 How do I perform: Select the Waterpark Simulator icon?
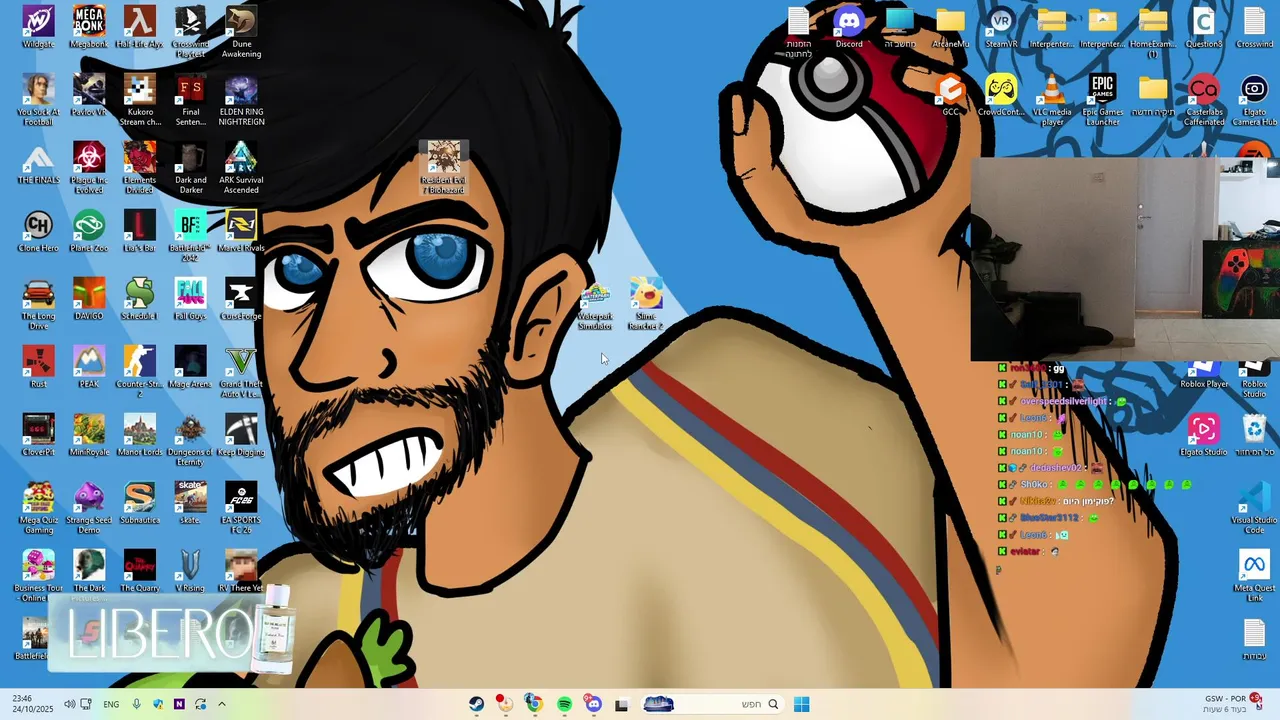click(595, 305)
